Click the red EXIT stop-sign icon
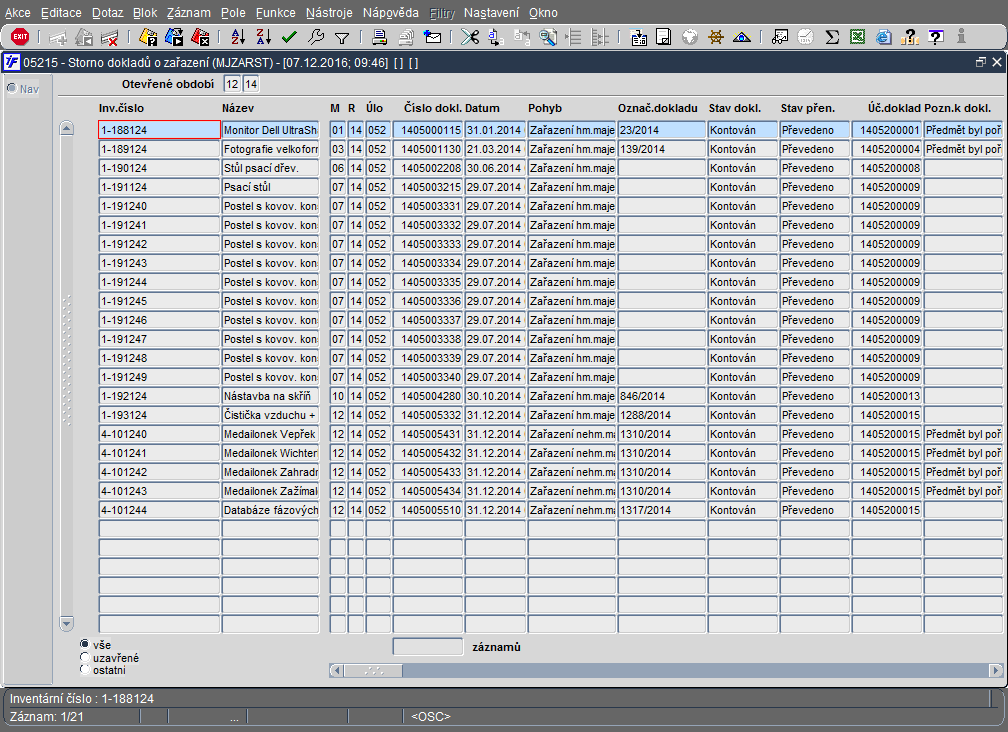The image size is (1008, 732). (20, 37)
